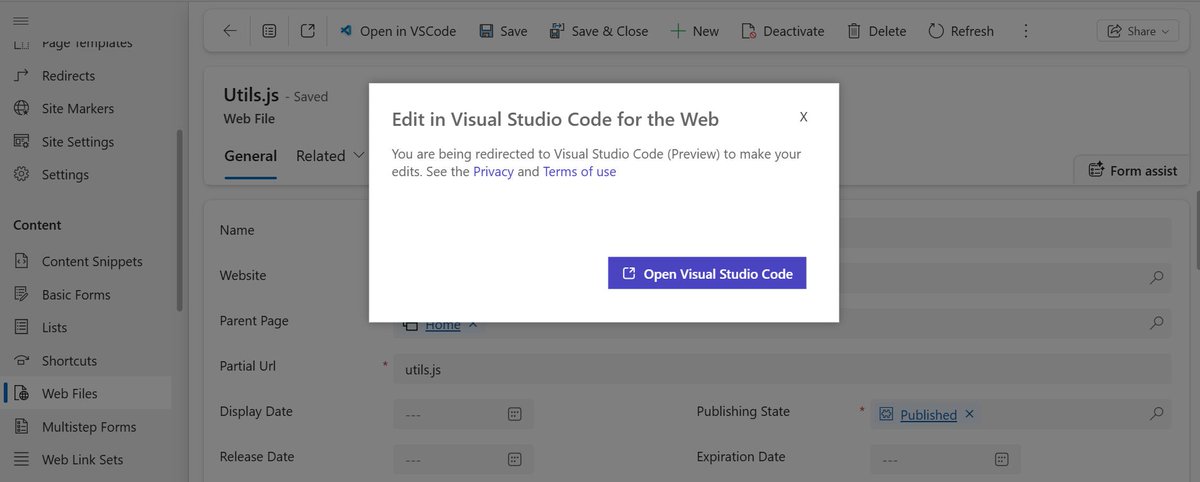Close the Visual Studio Code dialog
Screen dimensions: 1200x482
pyautogui.click(x=803, y=117)
